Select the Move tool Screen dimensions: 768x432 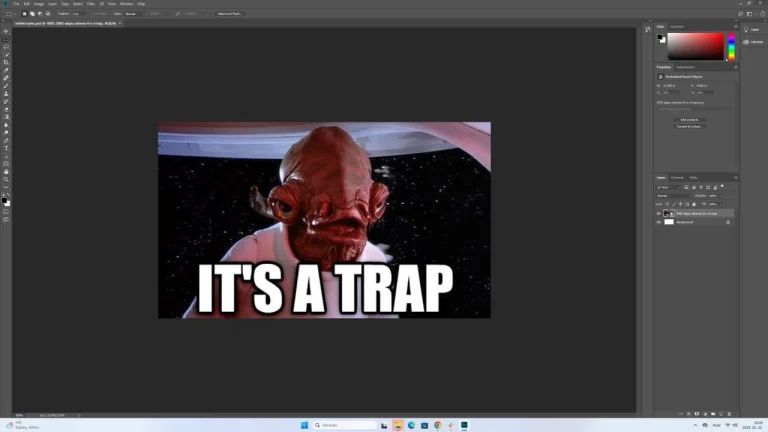coord(6,31)
